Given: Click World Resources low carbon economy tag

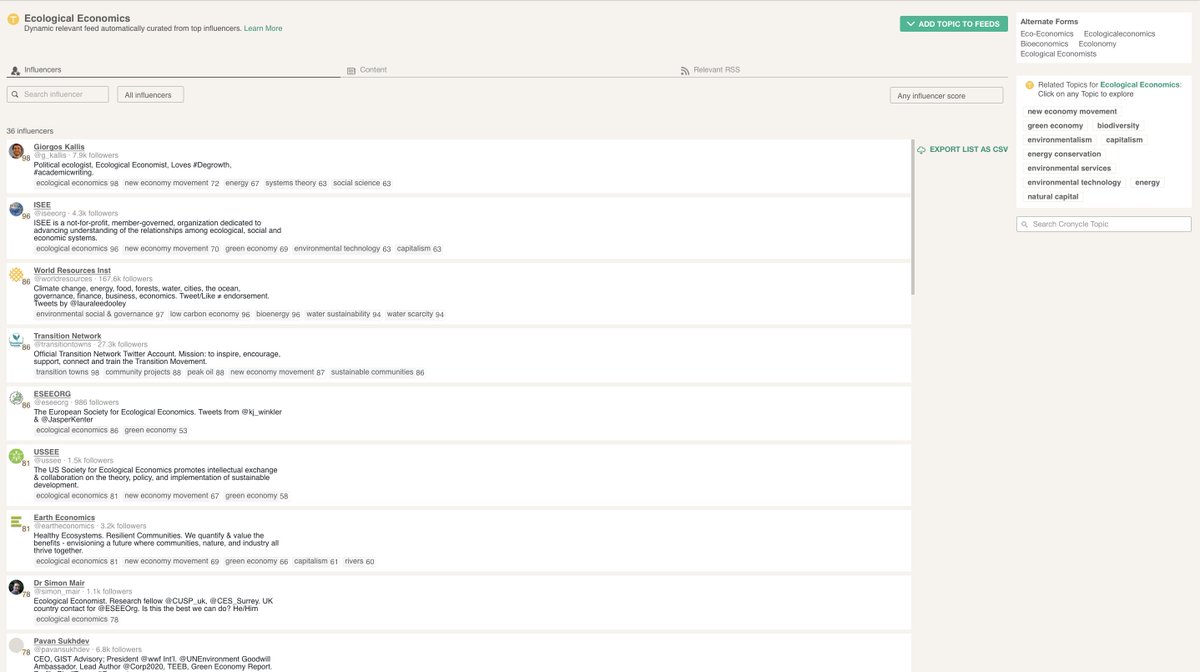Looking at the screenshot, I should (x=210, y=314).
